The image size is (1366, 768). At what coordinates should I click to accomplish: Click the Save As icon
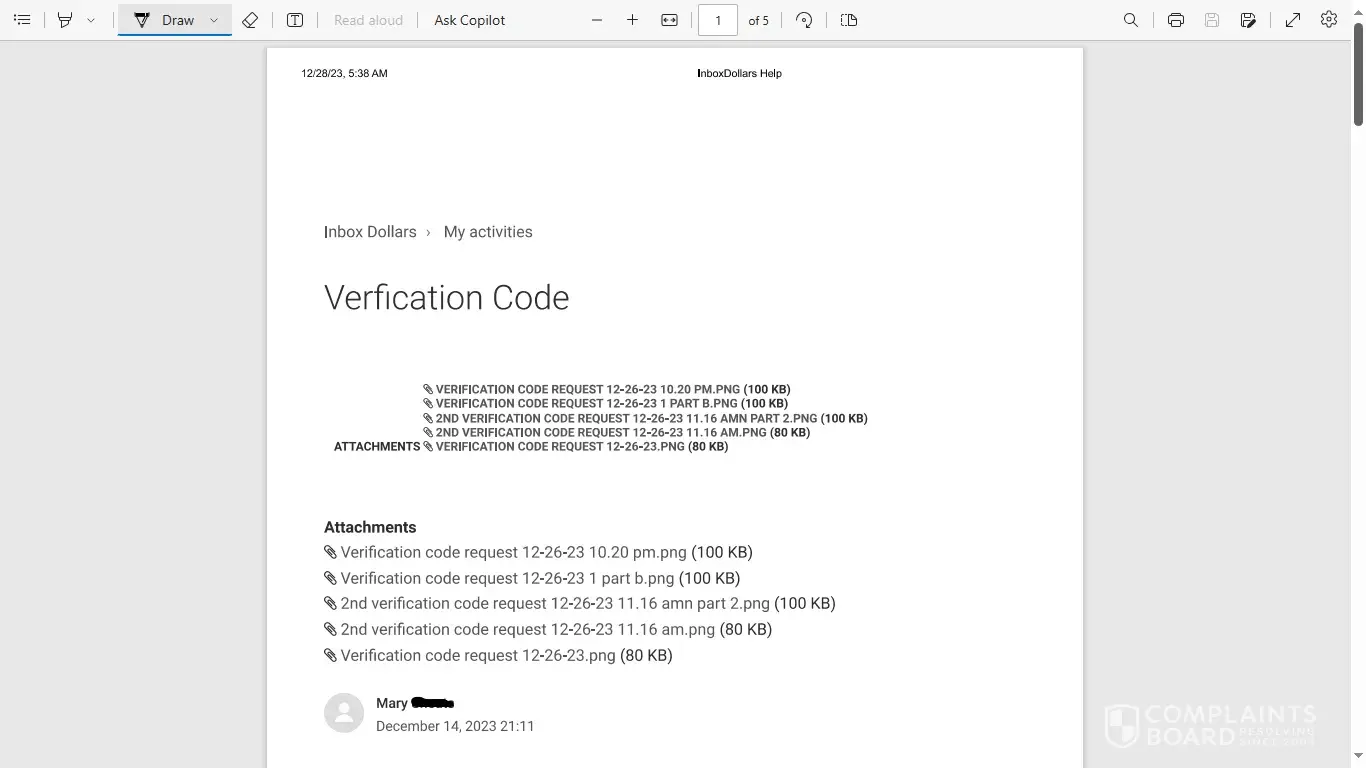[1248, 20]
